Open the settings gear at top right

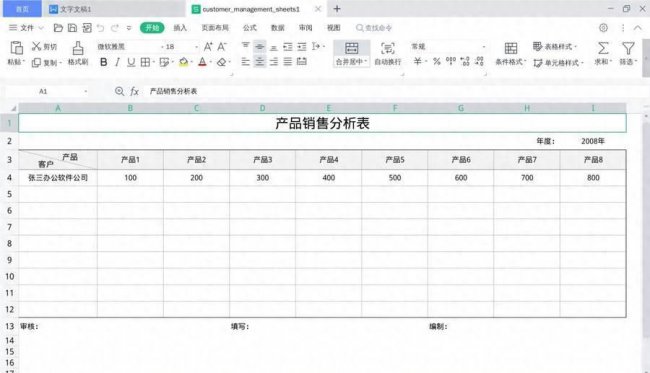(603, 28)
